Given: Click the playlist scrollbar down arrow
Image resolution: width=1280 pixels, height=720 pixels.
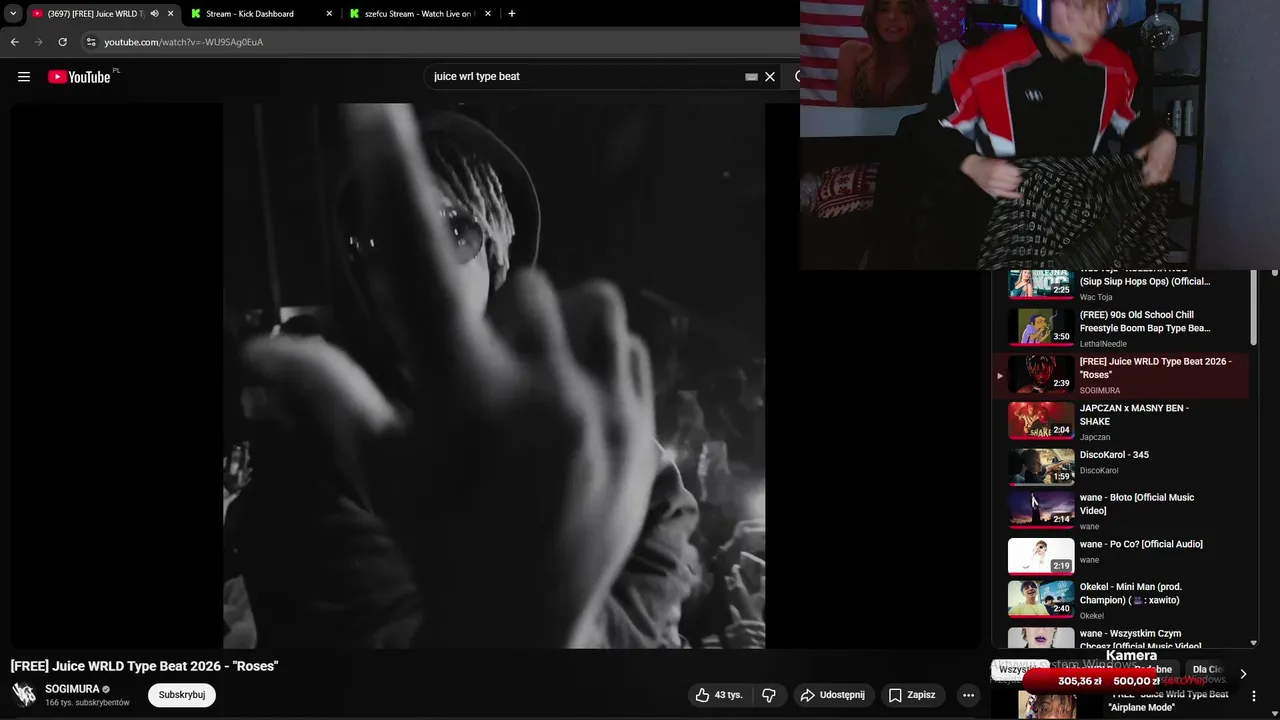Looking at the screenshot, I should pos(1254,643).
